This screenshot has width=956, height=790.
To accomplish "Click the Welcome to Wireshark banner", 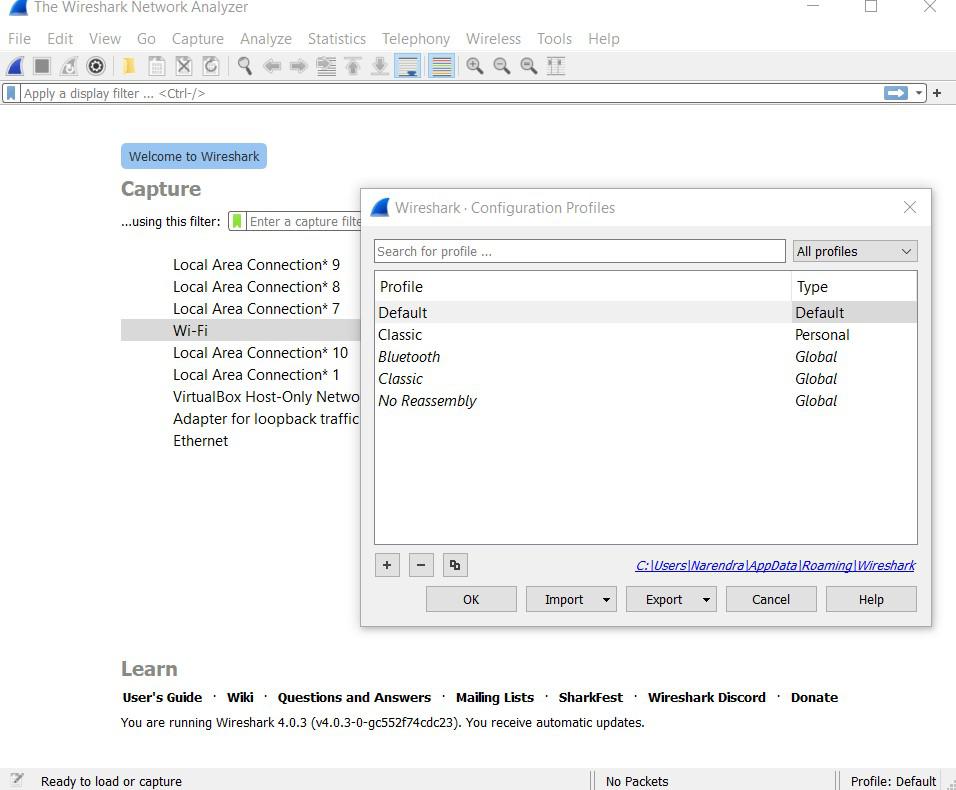I will pos(194,156).
